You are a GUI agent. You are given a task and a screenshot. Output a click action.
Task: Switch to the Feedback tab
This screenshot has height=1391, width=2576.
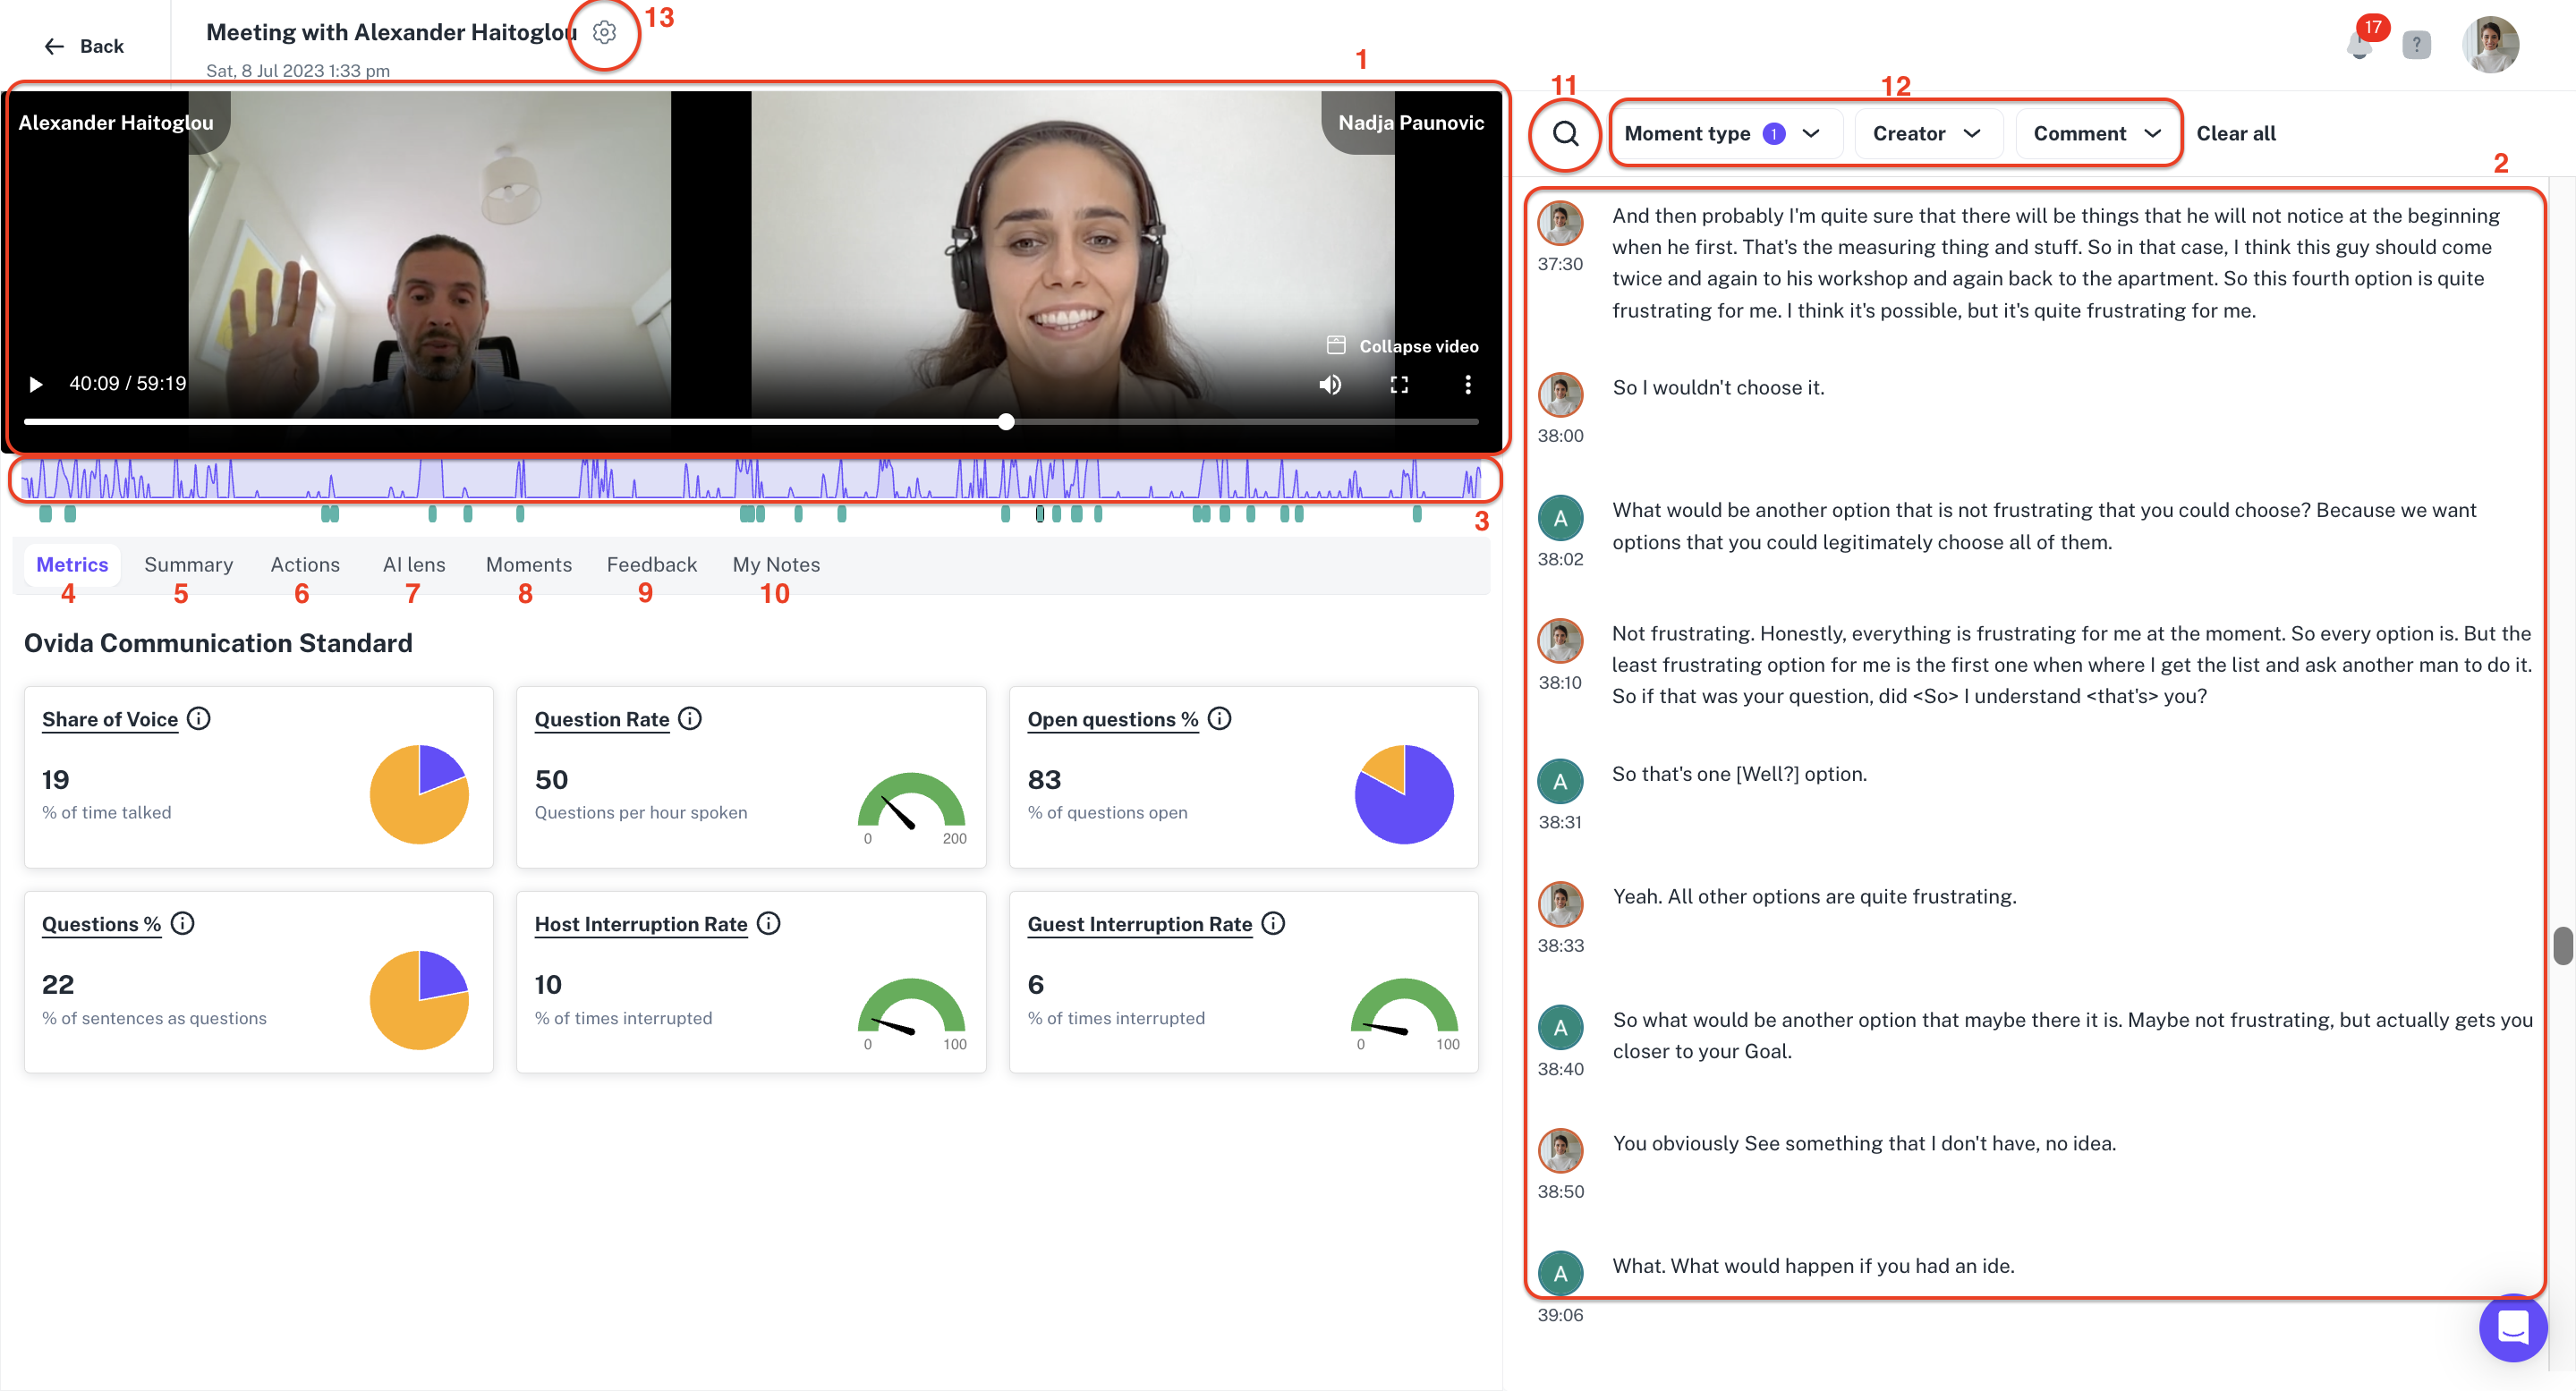(x=651, y=565)
